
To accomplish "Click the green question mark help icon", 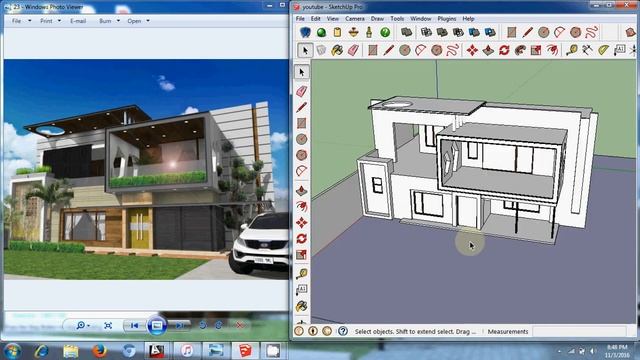I will coord(385,32).
